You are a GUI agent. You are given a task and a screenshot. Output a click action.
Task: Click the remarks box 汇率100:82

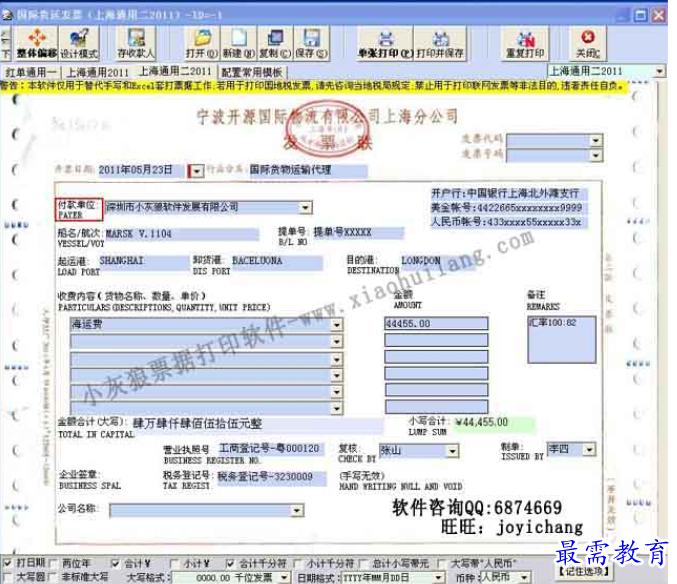pyautogui.click(x=562, y=340)
